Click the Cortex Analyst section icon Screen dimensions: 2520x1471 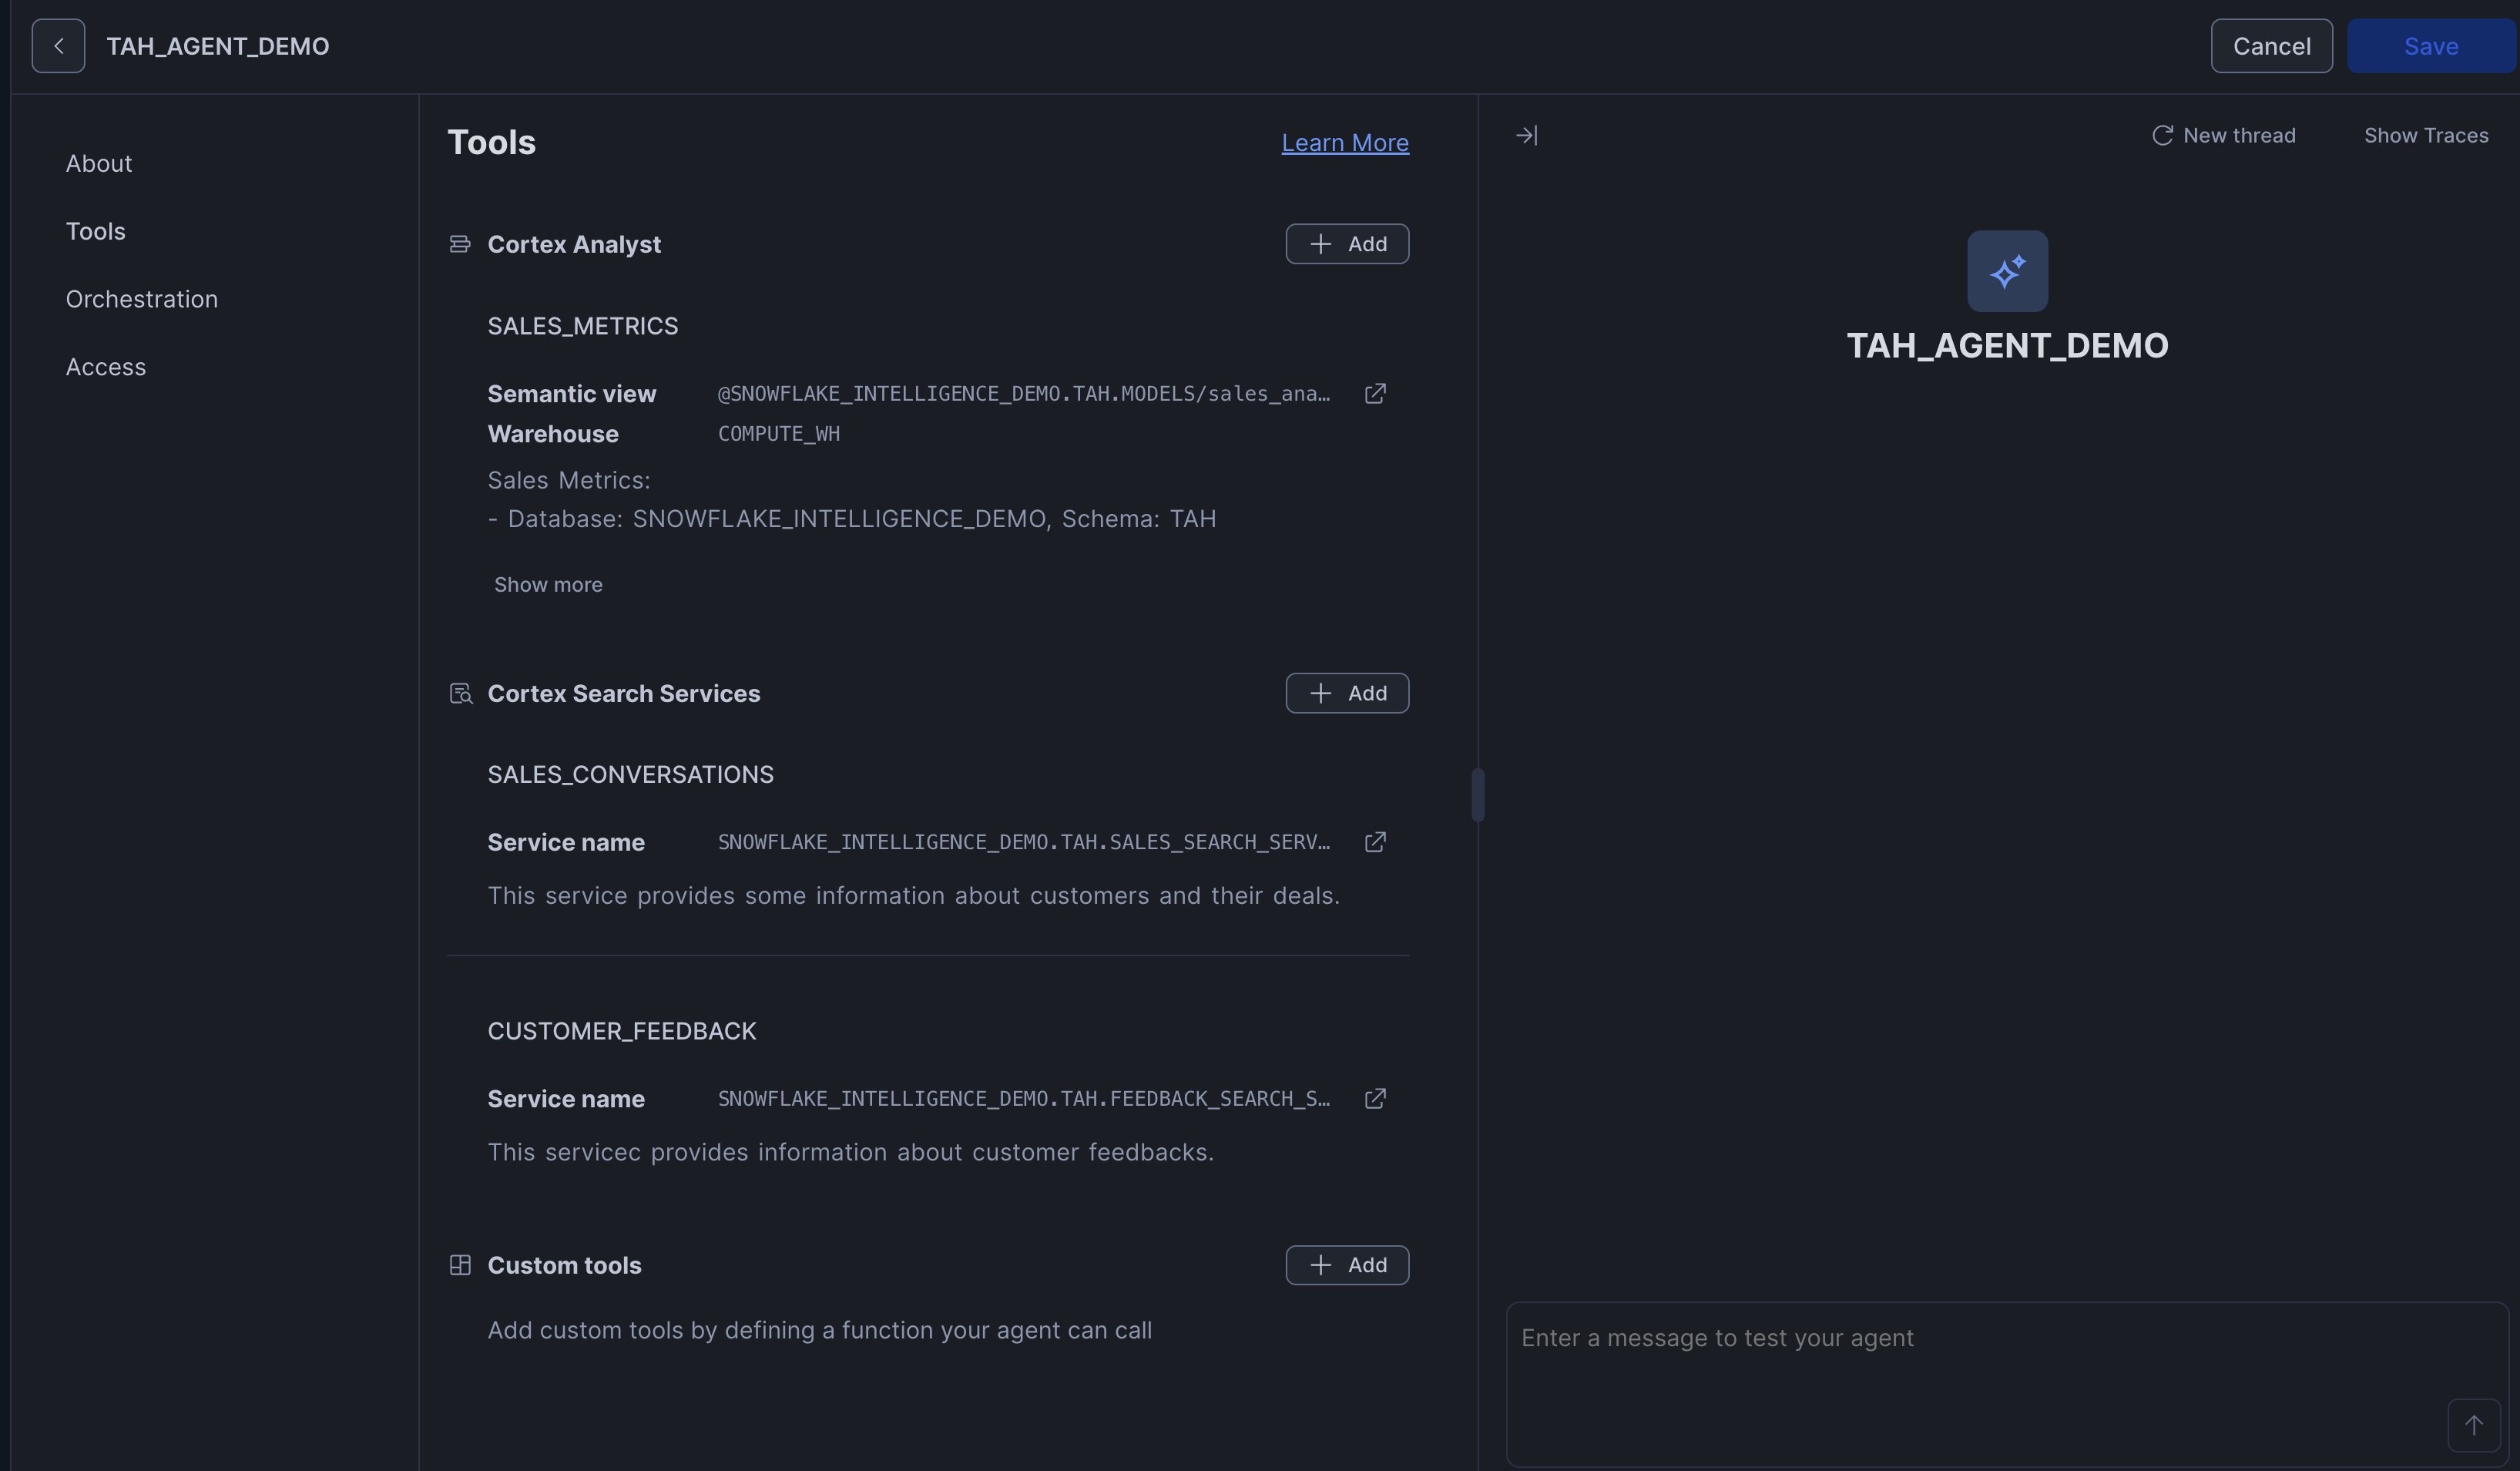coord(460,244)
